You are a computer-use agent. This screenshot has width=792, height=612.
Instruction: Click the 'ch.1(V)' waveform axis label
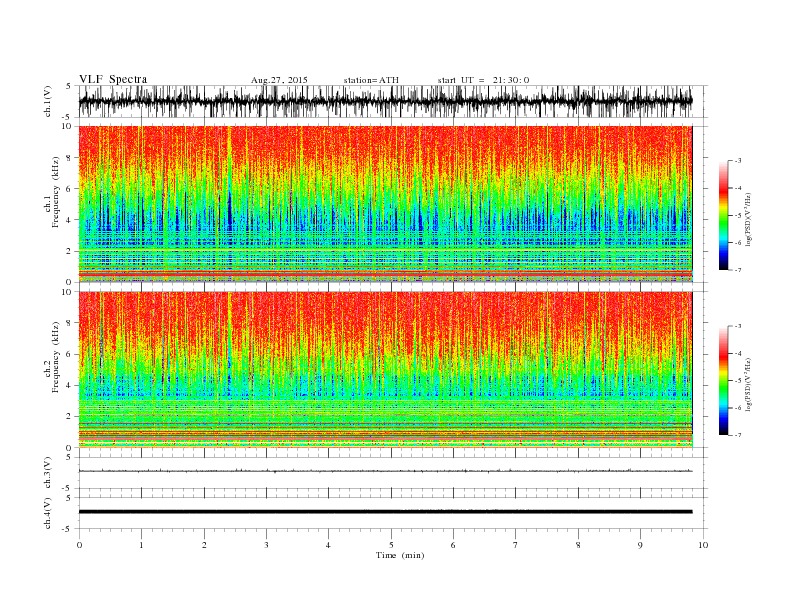(48, 101)
